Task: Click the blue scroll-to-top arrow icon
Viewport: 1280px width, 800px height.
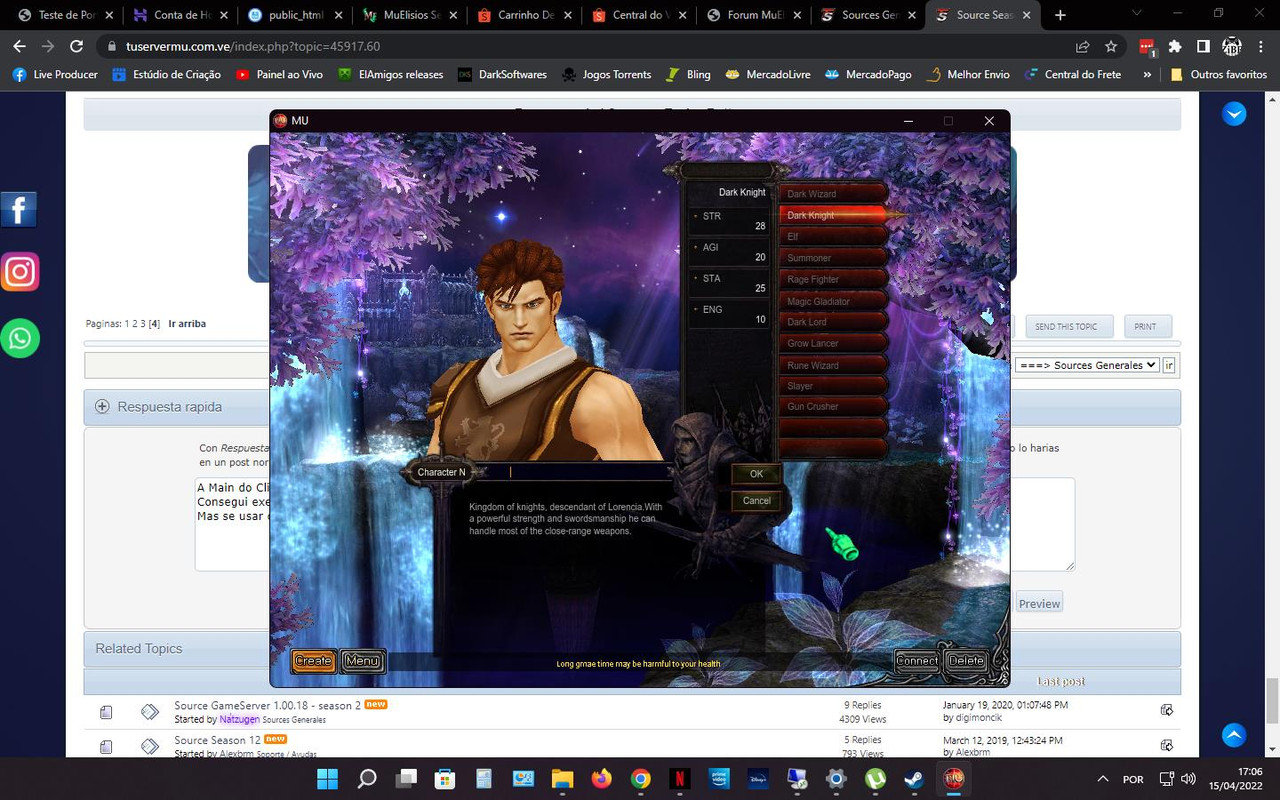Action: point(1234,734)
